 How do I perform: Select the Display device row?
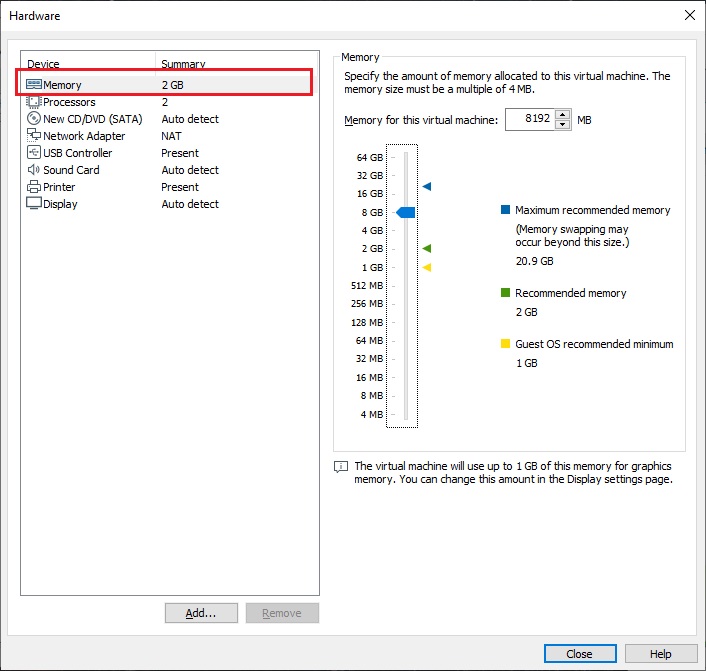[x=169, y=204]
